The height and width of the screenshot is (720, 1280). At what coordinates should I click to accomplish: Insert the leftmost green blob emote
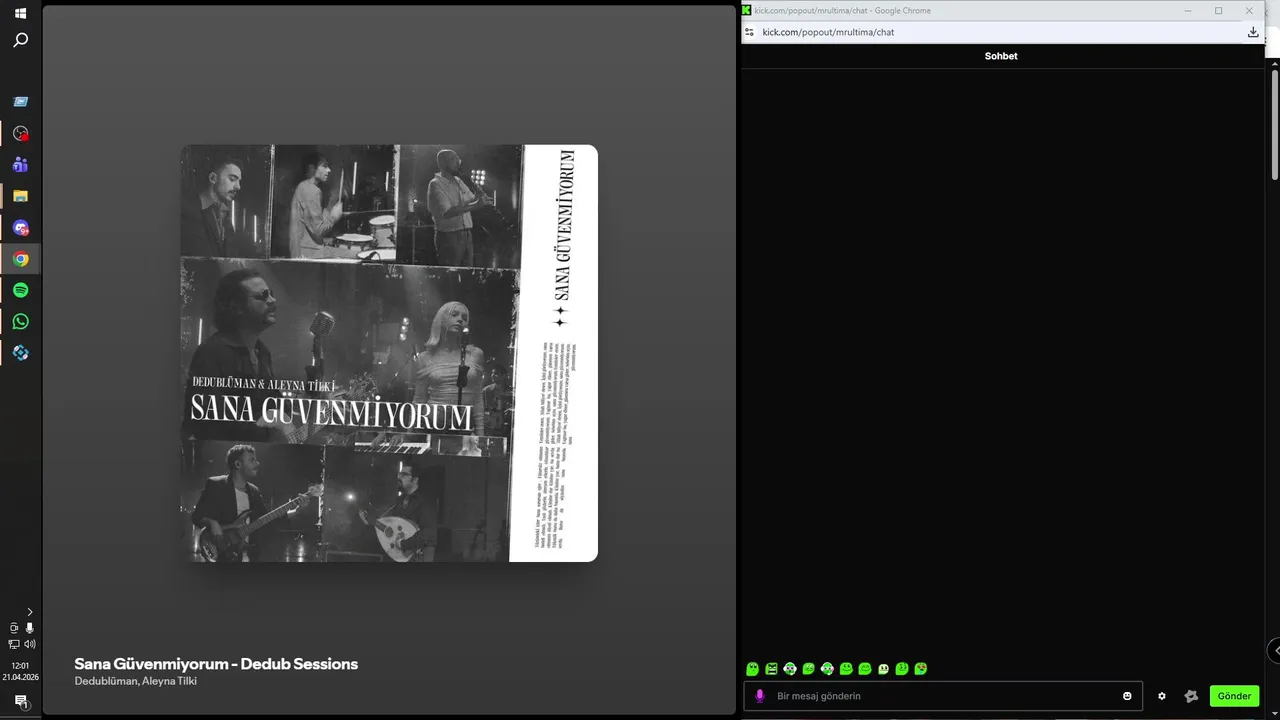[x=753, y=669]
